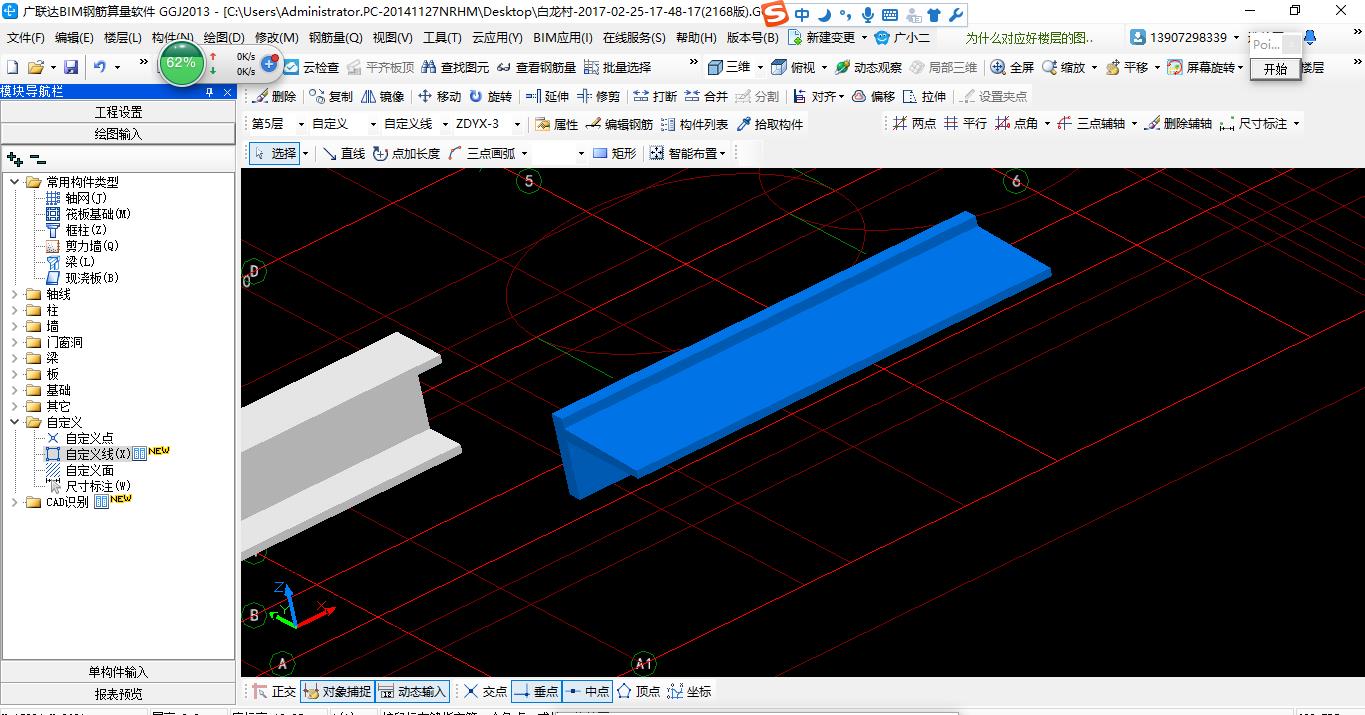Click 编辑钢筋 (edit rebar) tool
The width and height of the screenshot is (1365, 715).
click(x=620, y=125)
